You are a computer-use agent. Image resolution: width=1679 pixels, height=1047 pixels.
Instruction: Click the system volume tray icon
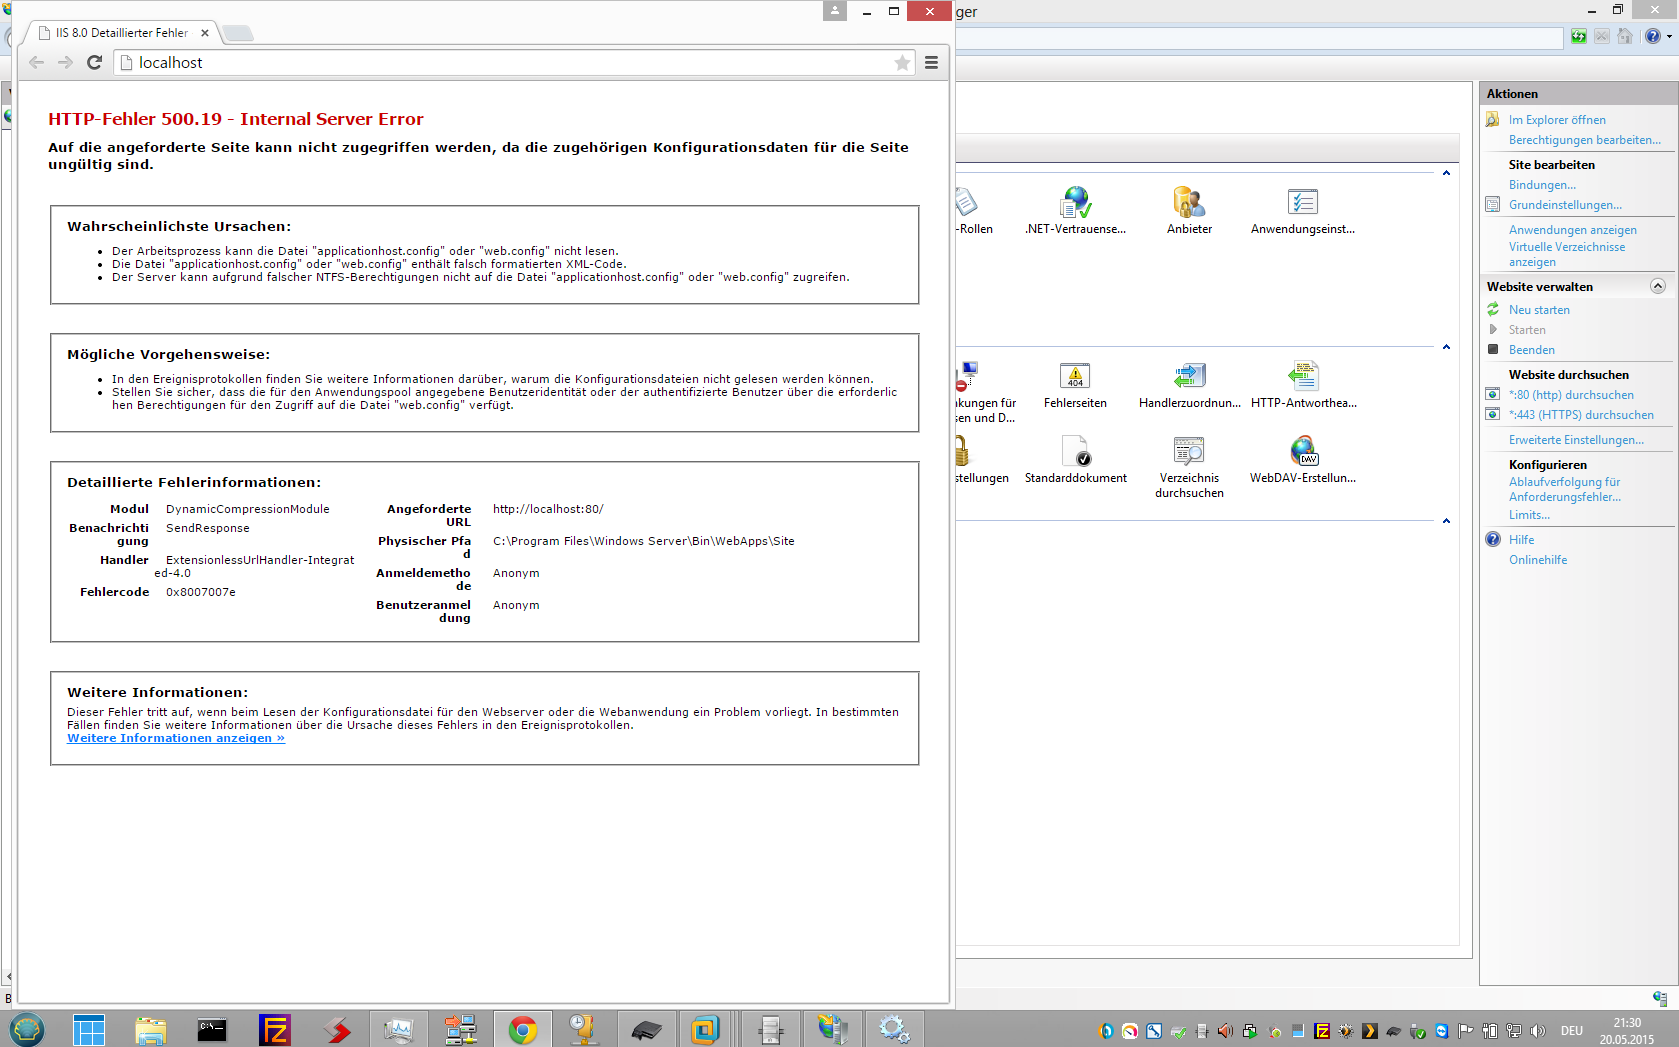click(1538, 1031)
